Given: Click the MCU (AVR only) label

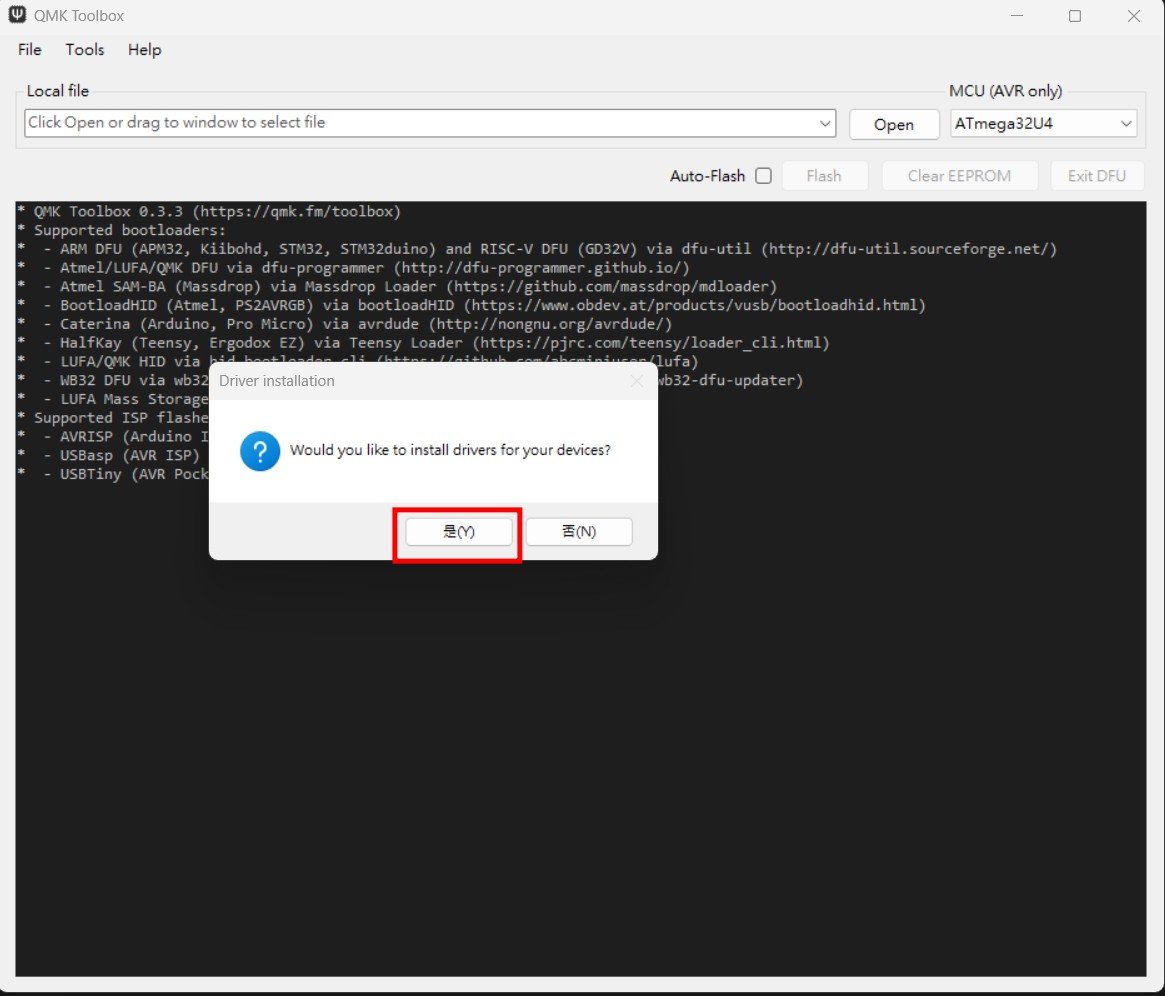Looking at the screenshot, I should [x=1005, y=91].
